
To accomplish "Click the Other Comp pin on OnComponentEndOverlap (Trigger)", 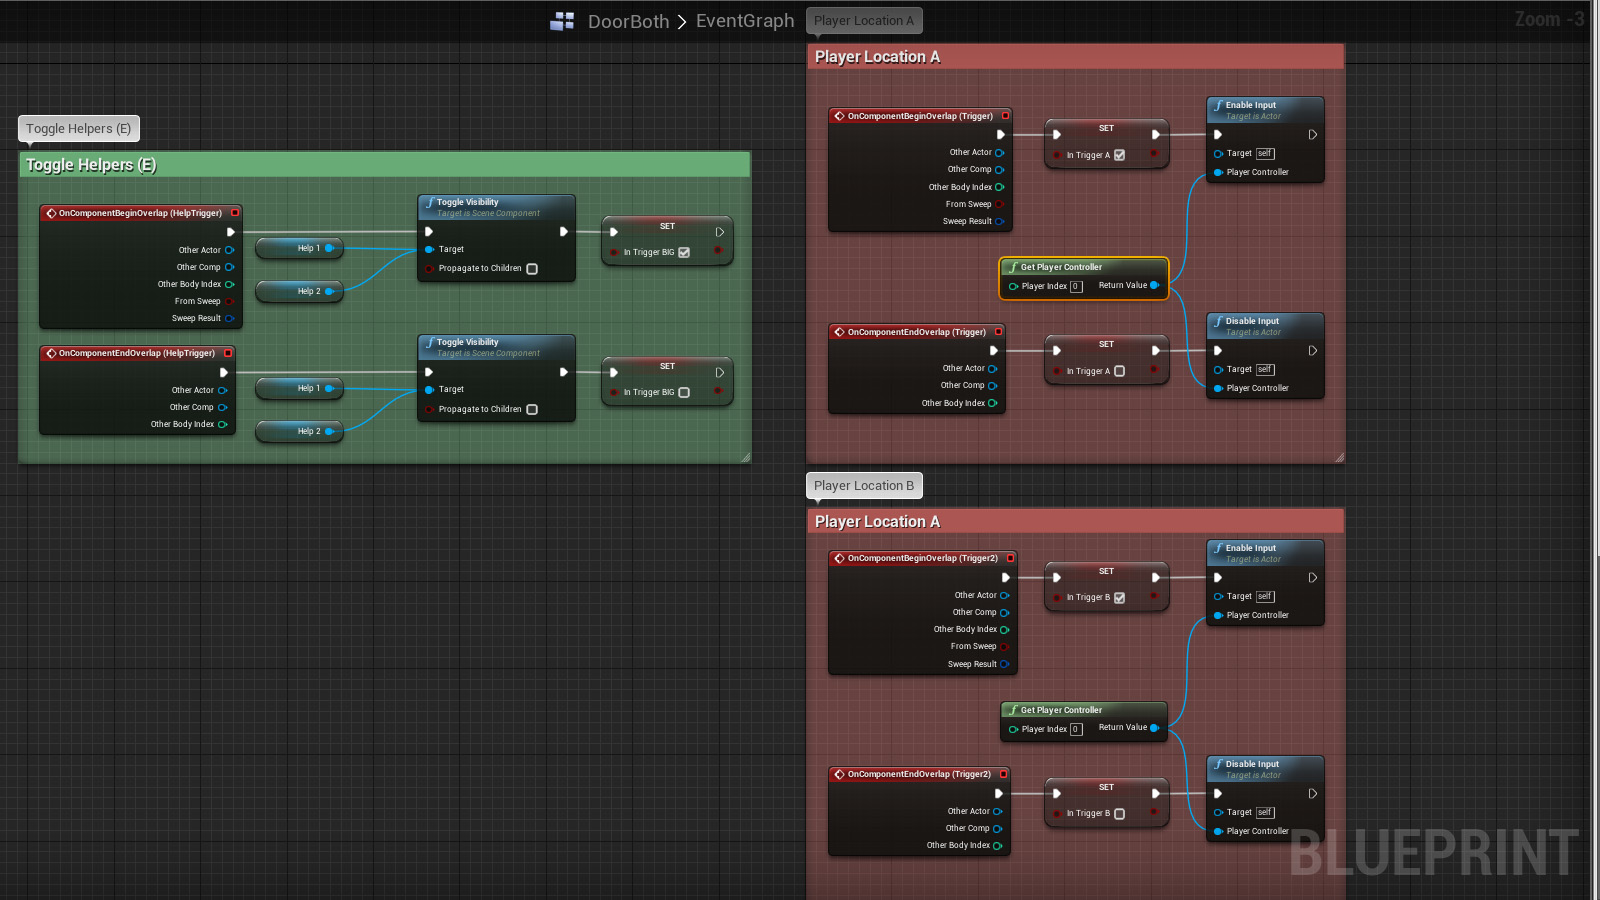I will click(x=992, y=385).
